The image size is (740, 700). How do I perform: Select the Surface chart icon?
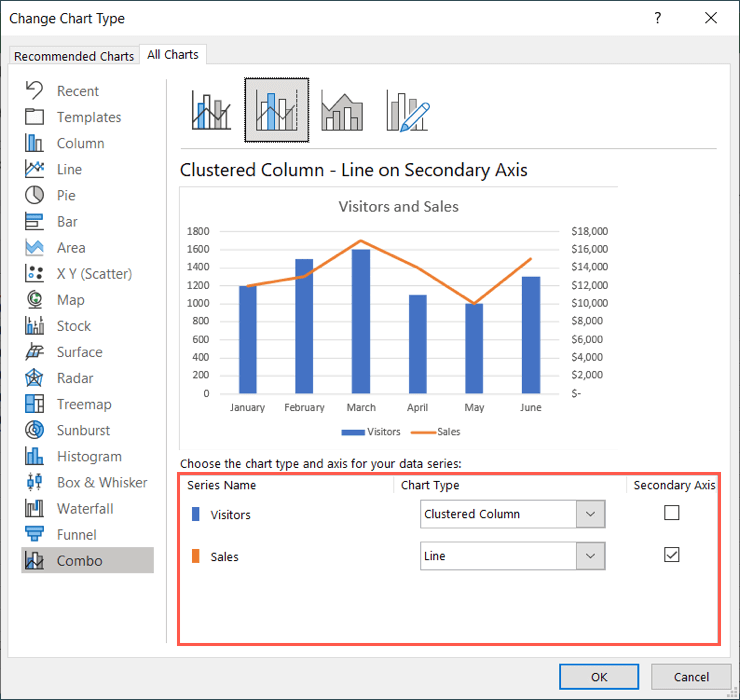coord(34,352)
